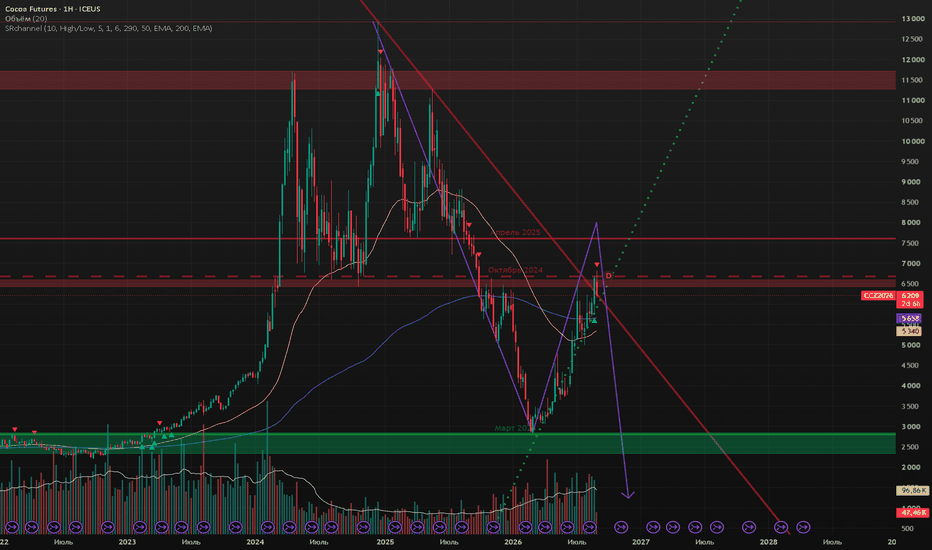This screenshot has height=550, width=932.
Task: Click the CCZ2026 symbol price tag
Action: [x=878, y=296]
